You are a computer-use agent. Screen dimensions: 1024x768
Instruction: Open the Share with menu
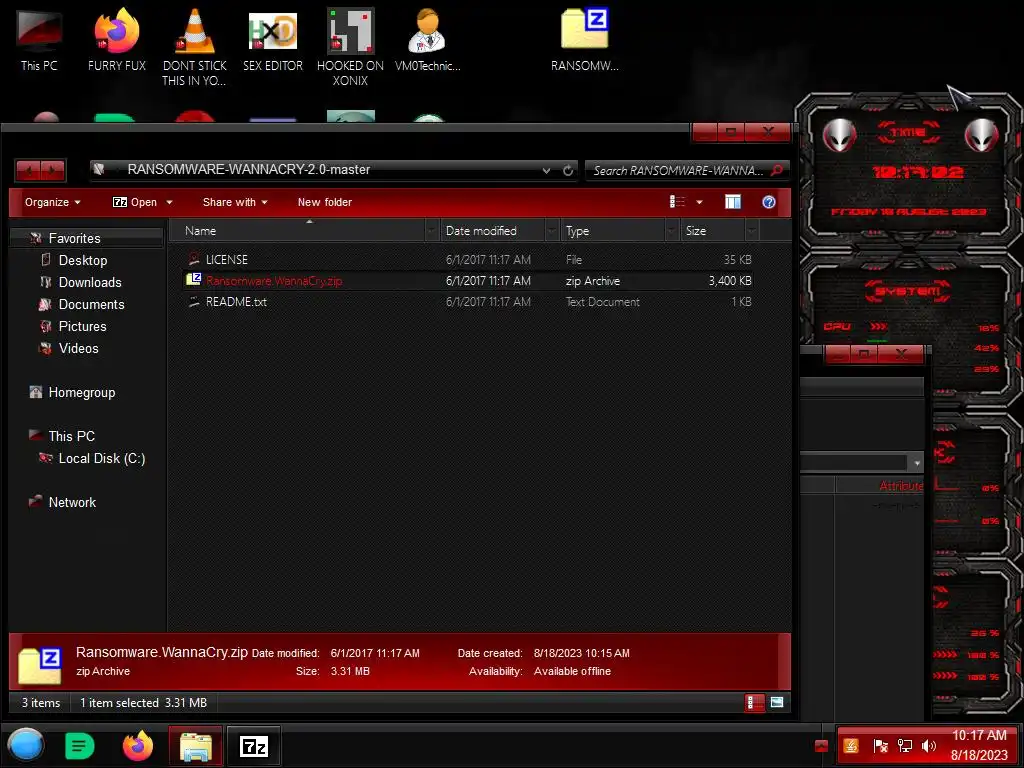(235, 202)
